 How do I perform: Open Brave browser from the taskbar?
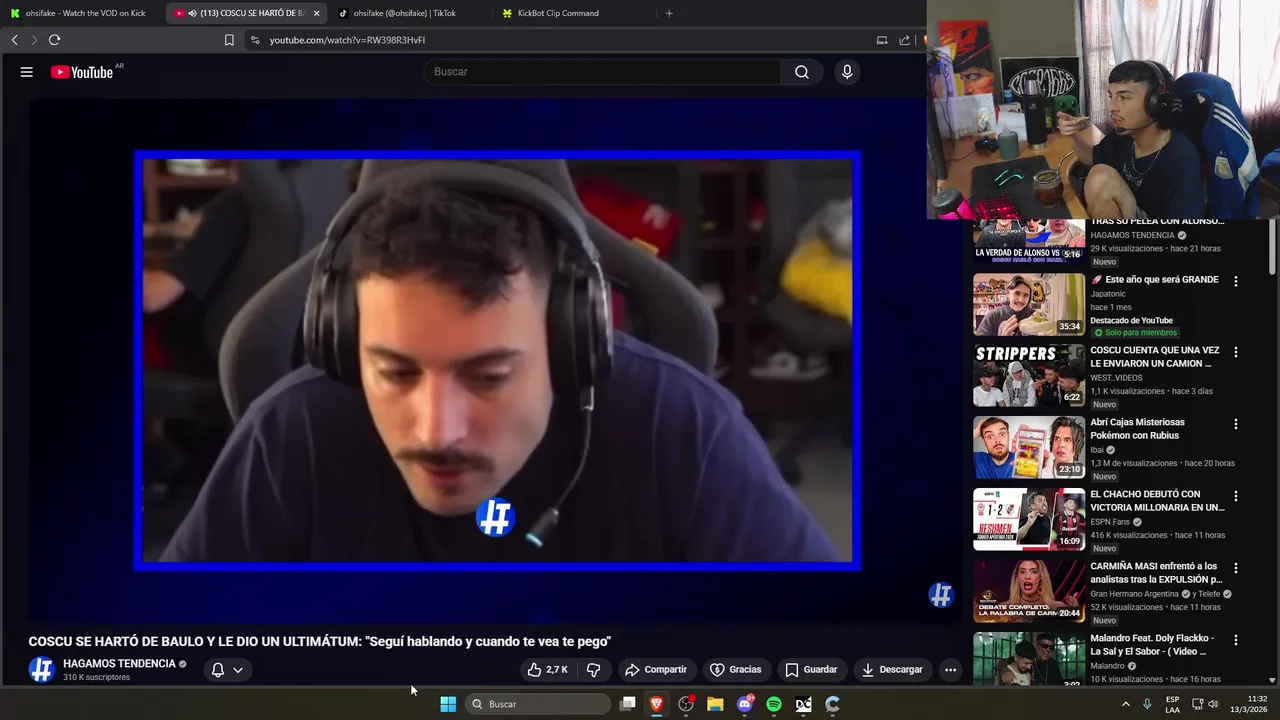click(x=656, y=704)
